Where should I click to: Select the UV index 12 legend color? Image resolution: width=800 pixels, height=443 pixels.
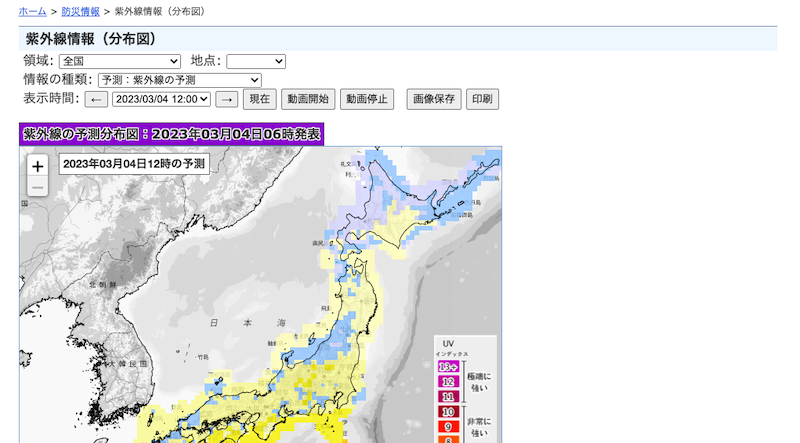pyautogui.click(x=447, y=382)
